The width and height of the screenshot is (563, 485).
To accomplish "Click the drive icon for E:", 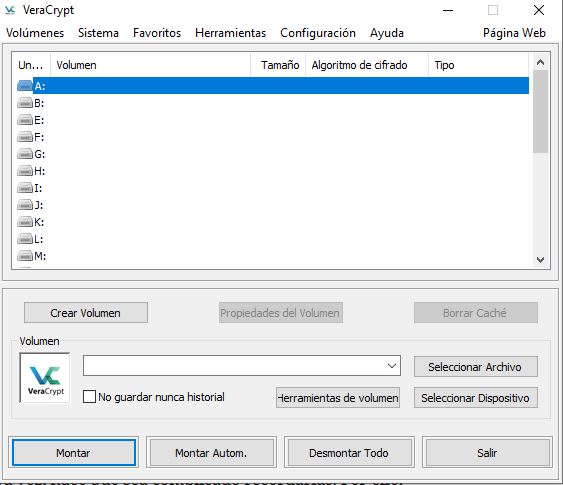I will [x=25, y=120].
